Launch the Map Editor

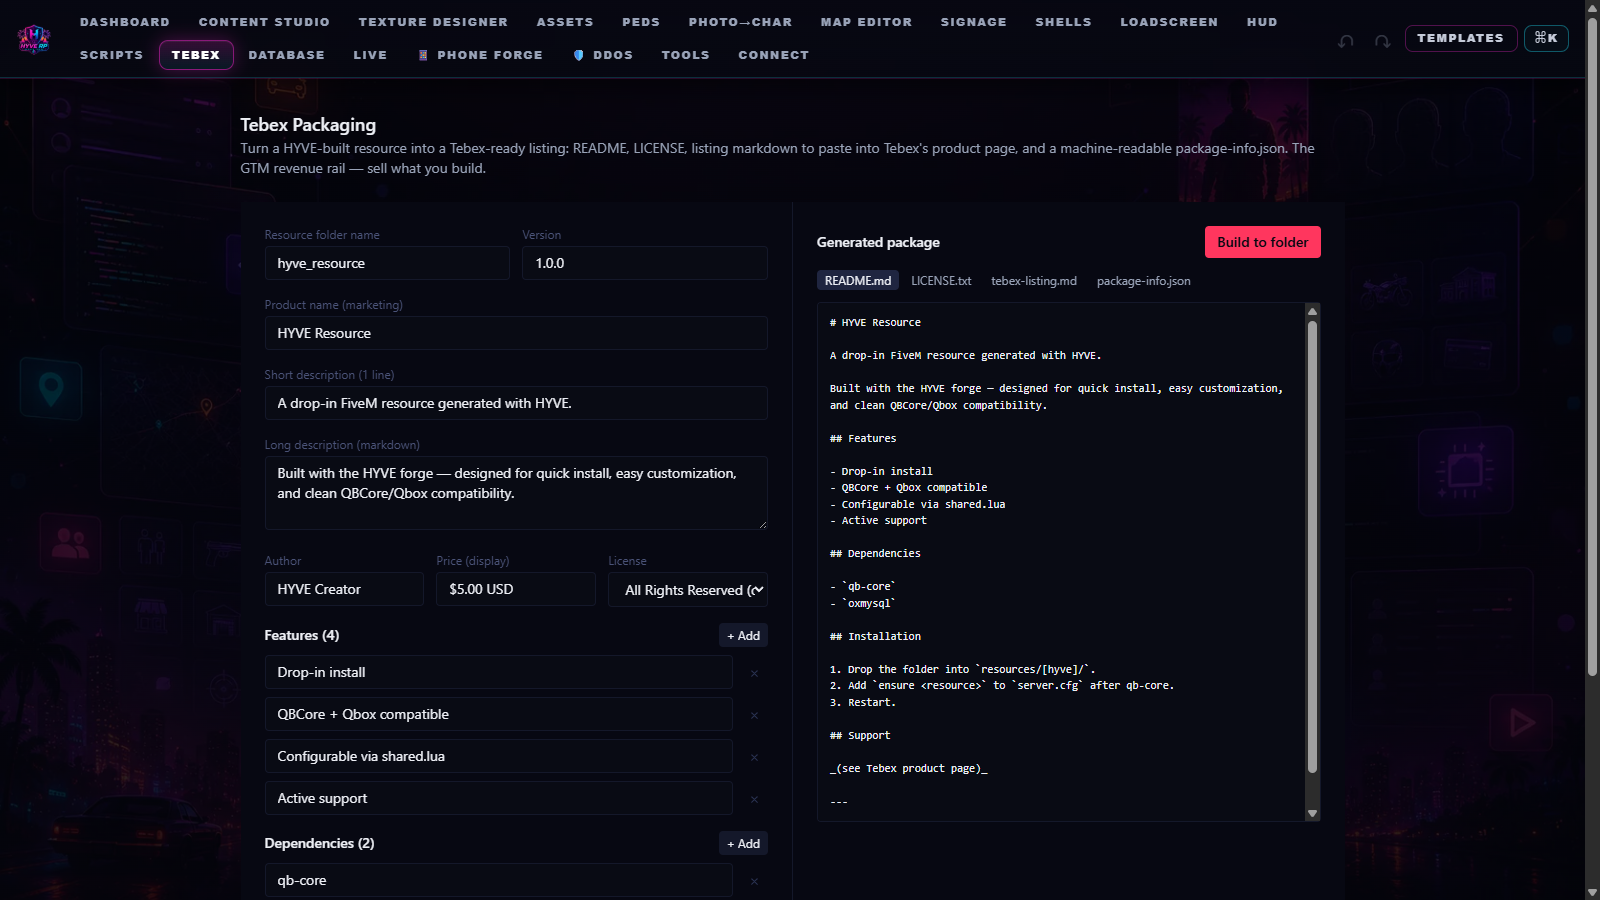point(866,22)
